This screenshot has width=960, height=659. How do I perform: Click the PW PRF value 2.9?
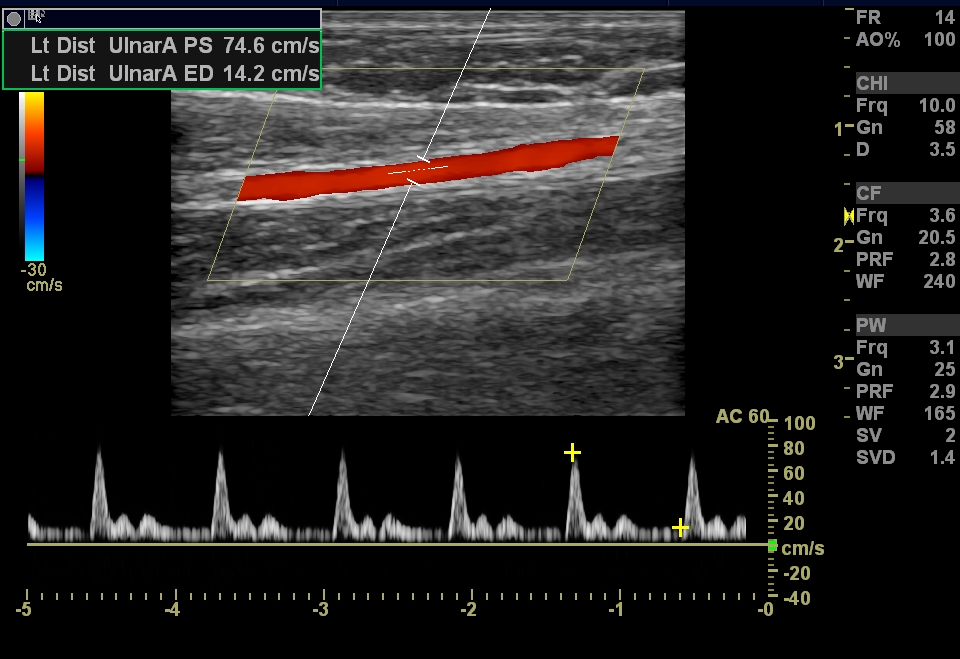click(942, 392)
